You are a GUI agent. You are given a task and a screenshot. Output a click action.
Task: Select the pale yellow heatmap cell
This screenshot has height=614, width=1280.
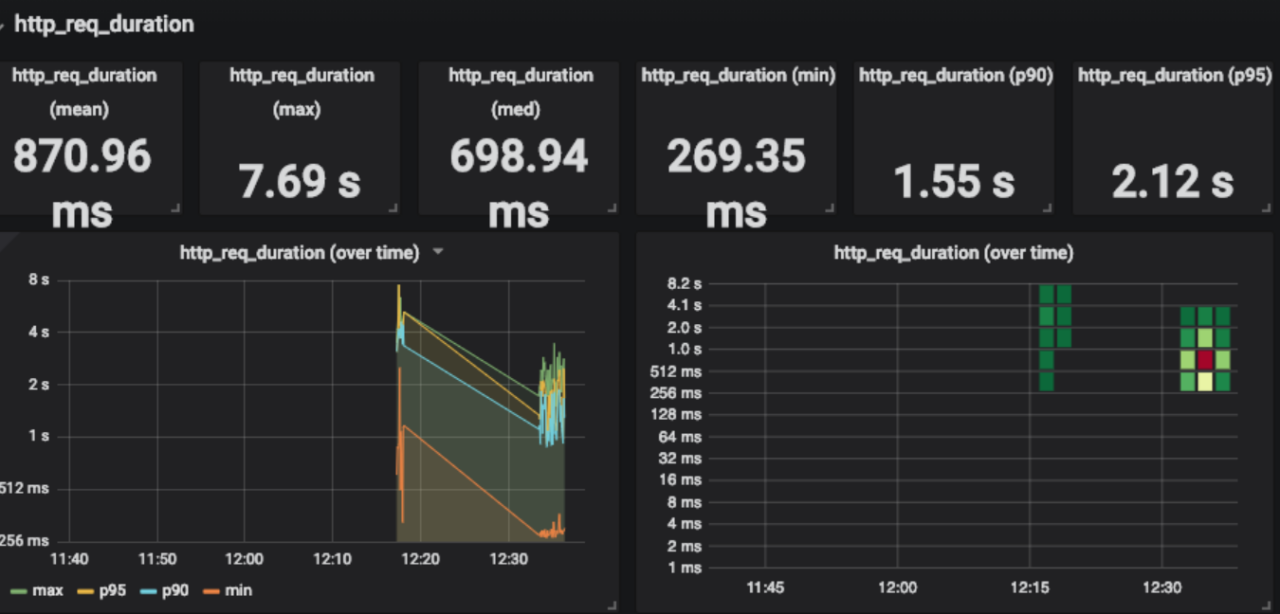1205,381
